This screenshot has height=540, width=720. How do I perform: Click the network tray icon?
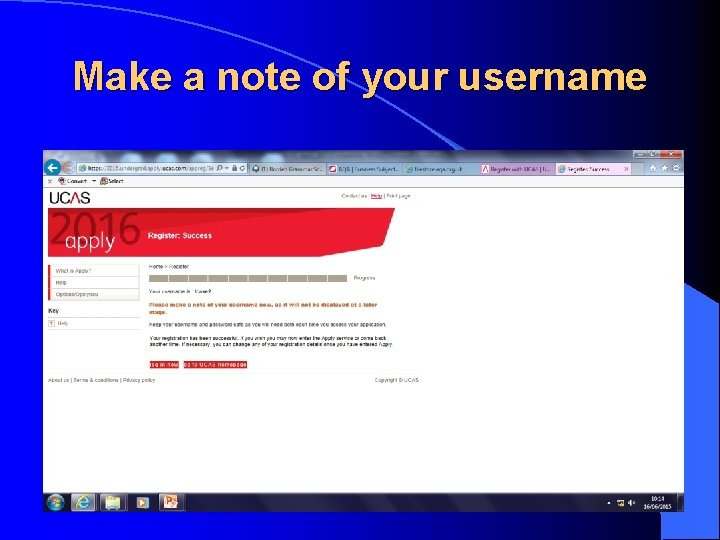point(621,503)
